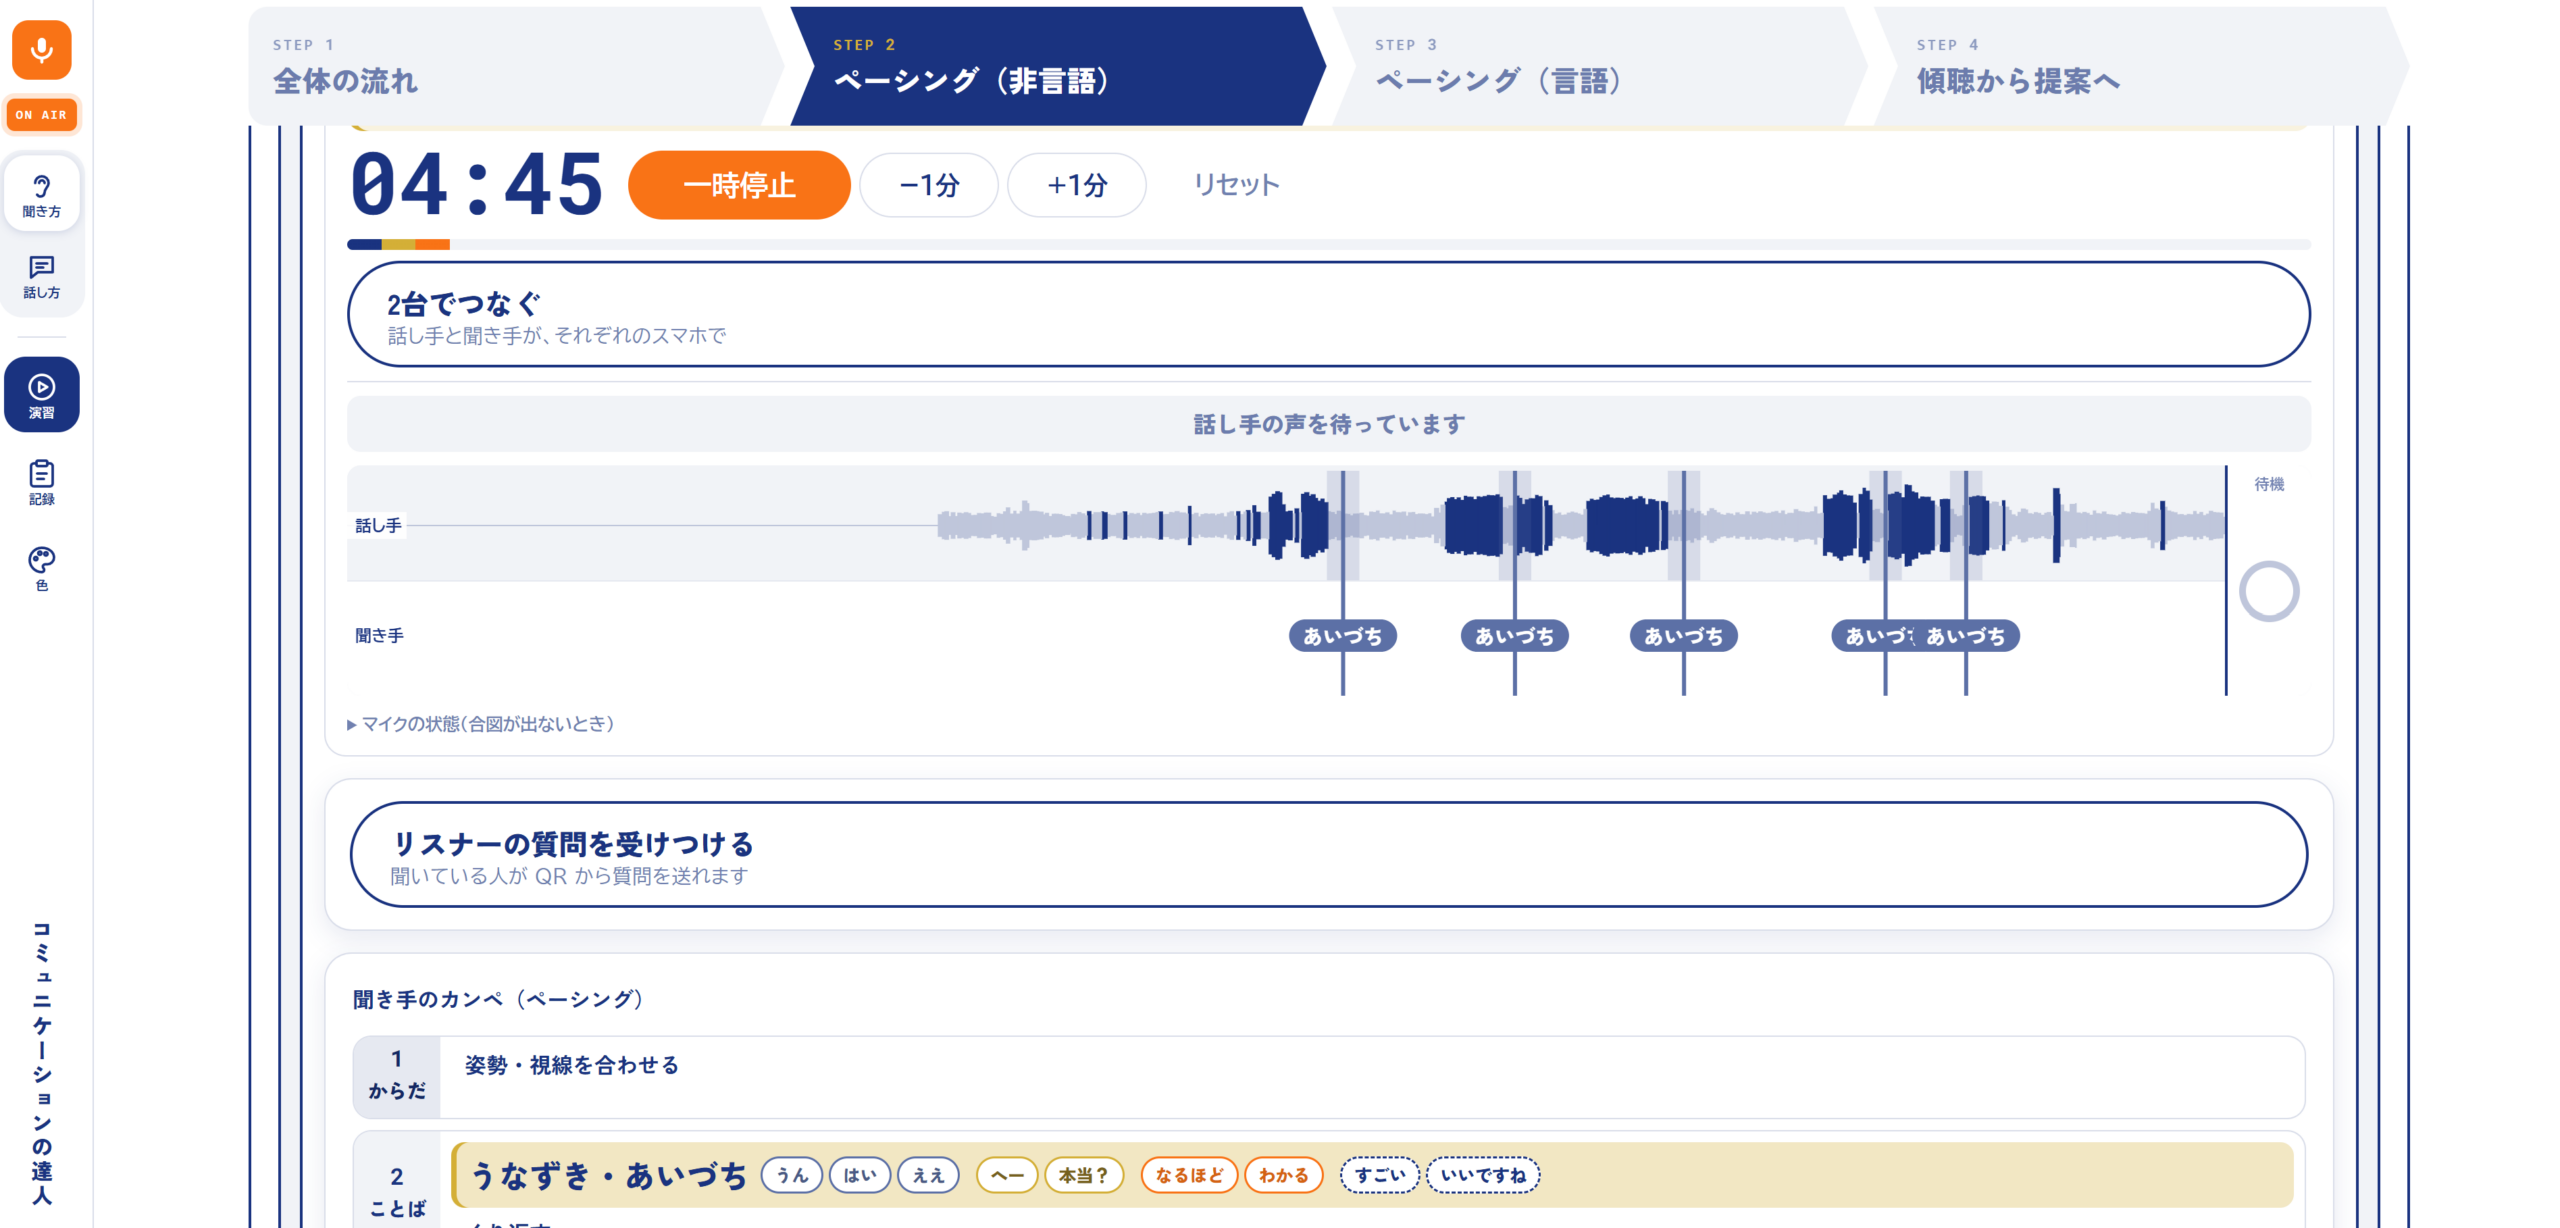Image resolution: width=2560 pixels, height=1228 pixels.
Task: Click the うん chip
Action: (792, 1175)
